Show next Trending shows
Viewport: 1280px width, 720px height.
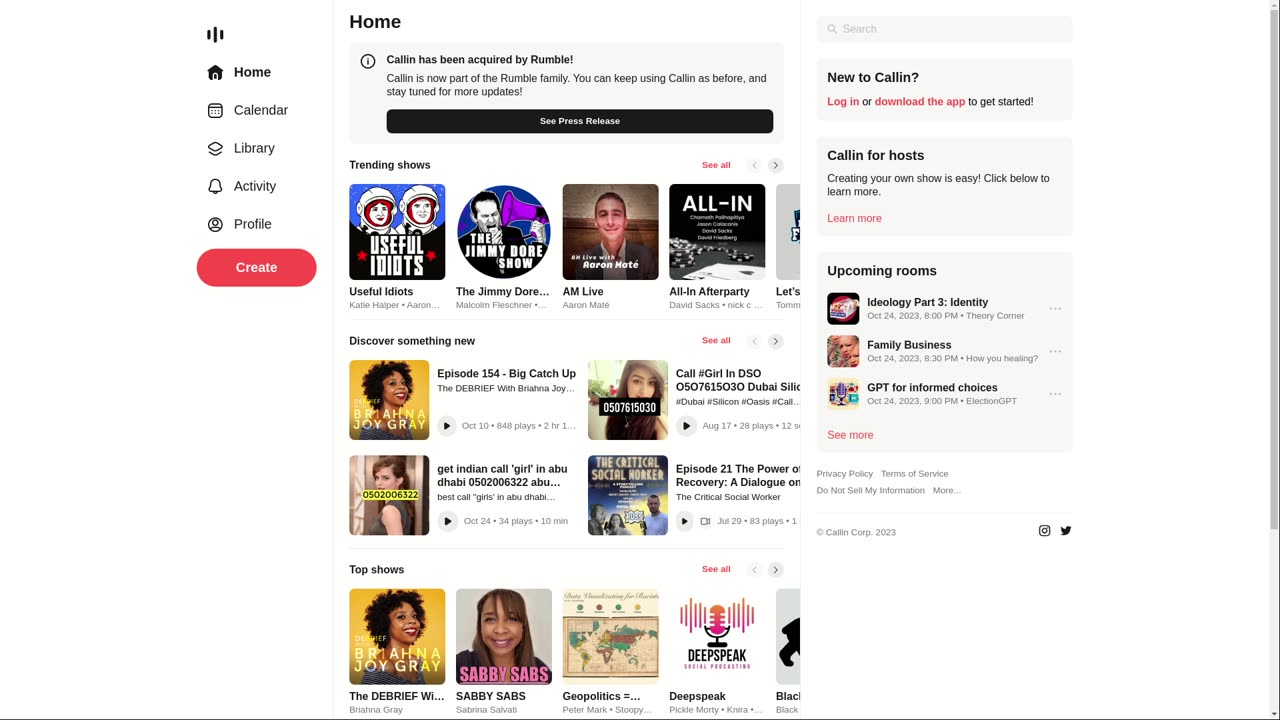click(776, 166)
